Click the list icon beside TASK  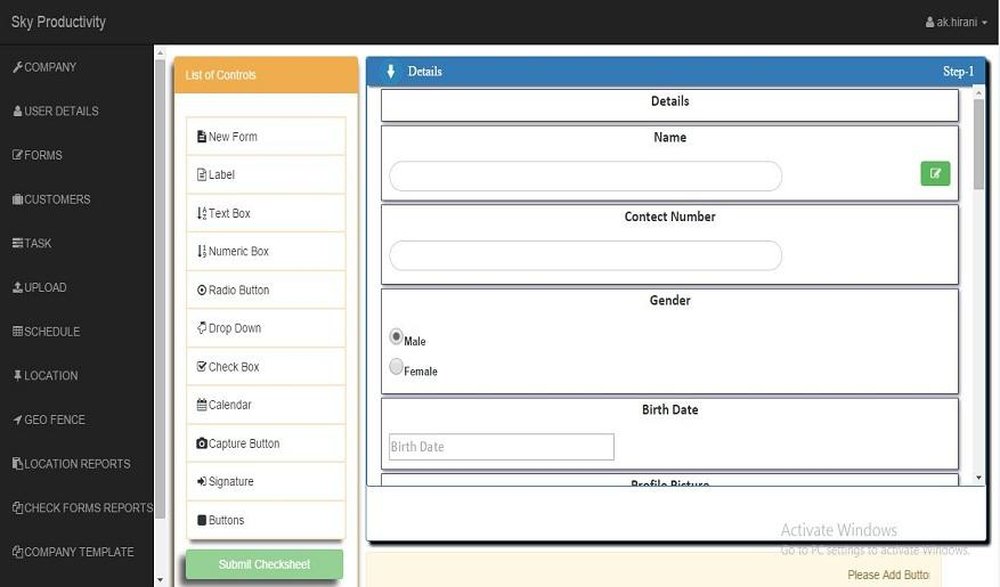click(18, 243)
